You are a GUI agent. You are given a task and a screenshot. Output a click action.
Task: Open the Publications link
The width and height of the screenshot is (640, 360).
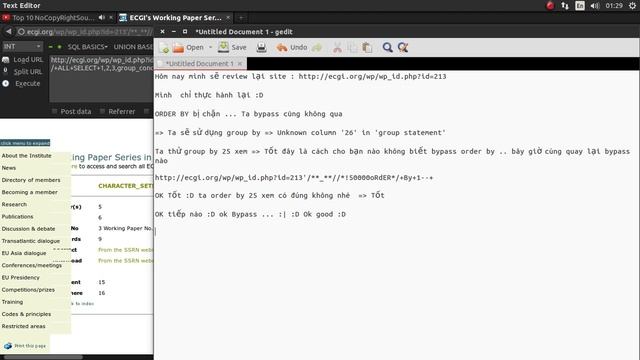point(17,217)
